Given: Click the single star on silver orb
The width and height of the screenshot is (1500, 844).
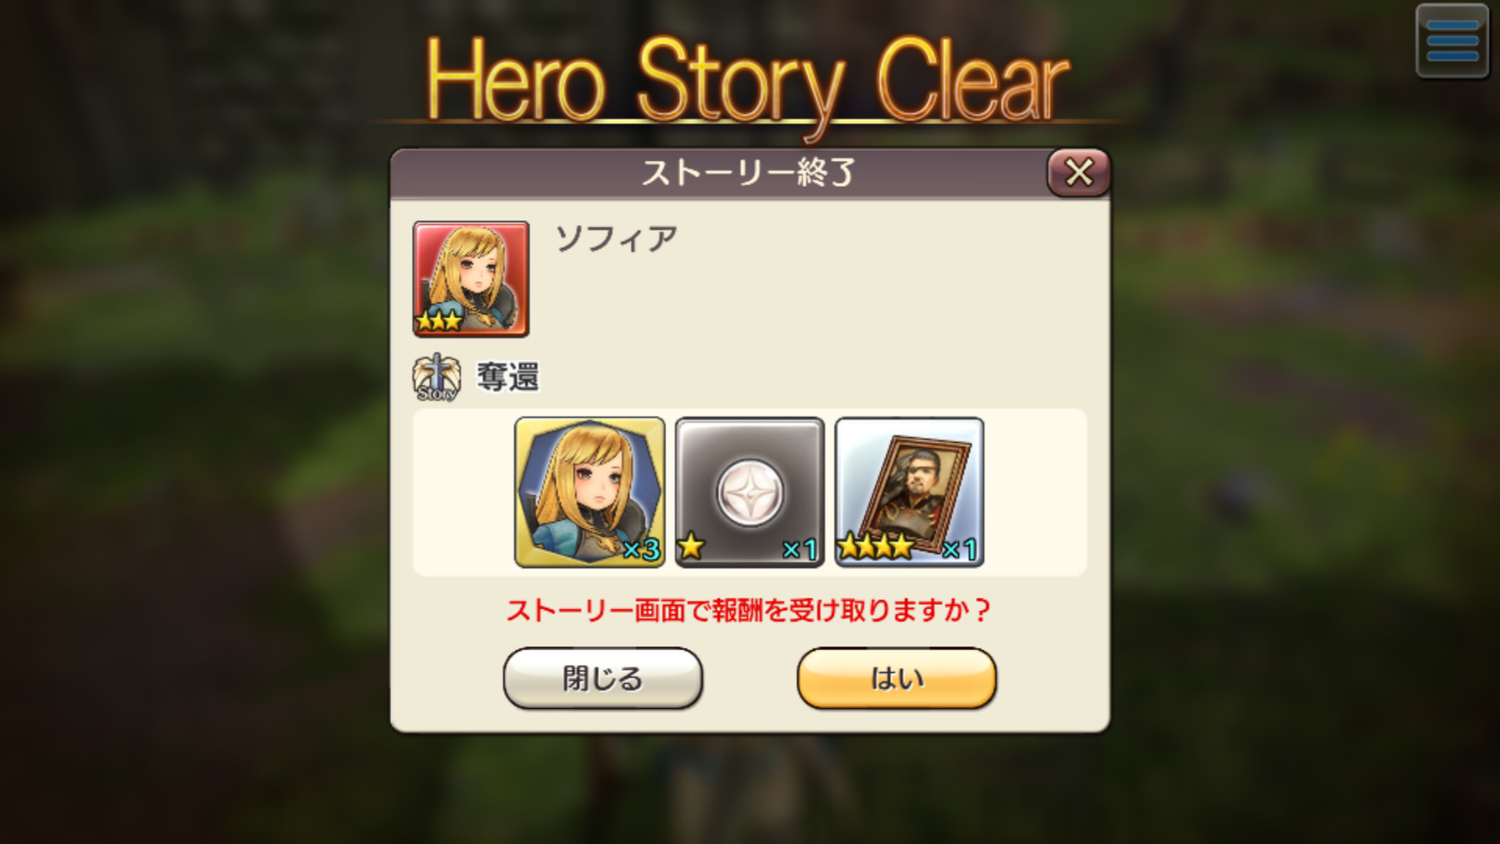Looking at the screenshot, I should 691,546.
